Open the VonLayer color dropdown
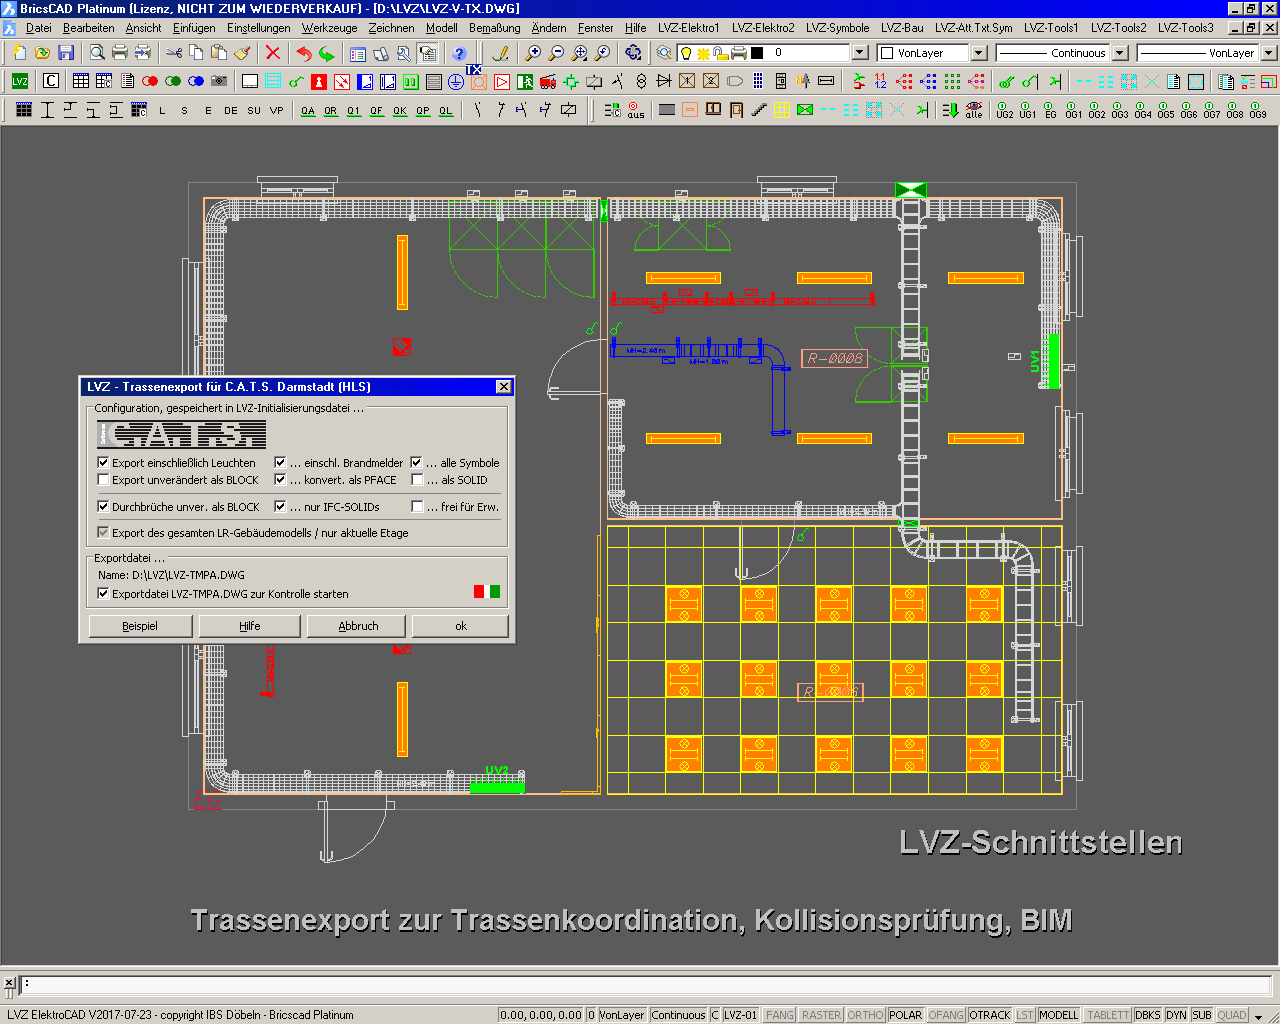Image resolution: width=1280 pixels, height=1024 pixels. point(980,53)
